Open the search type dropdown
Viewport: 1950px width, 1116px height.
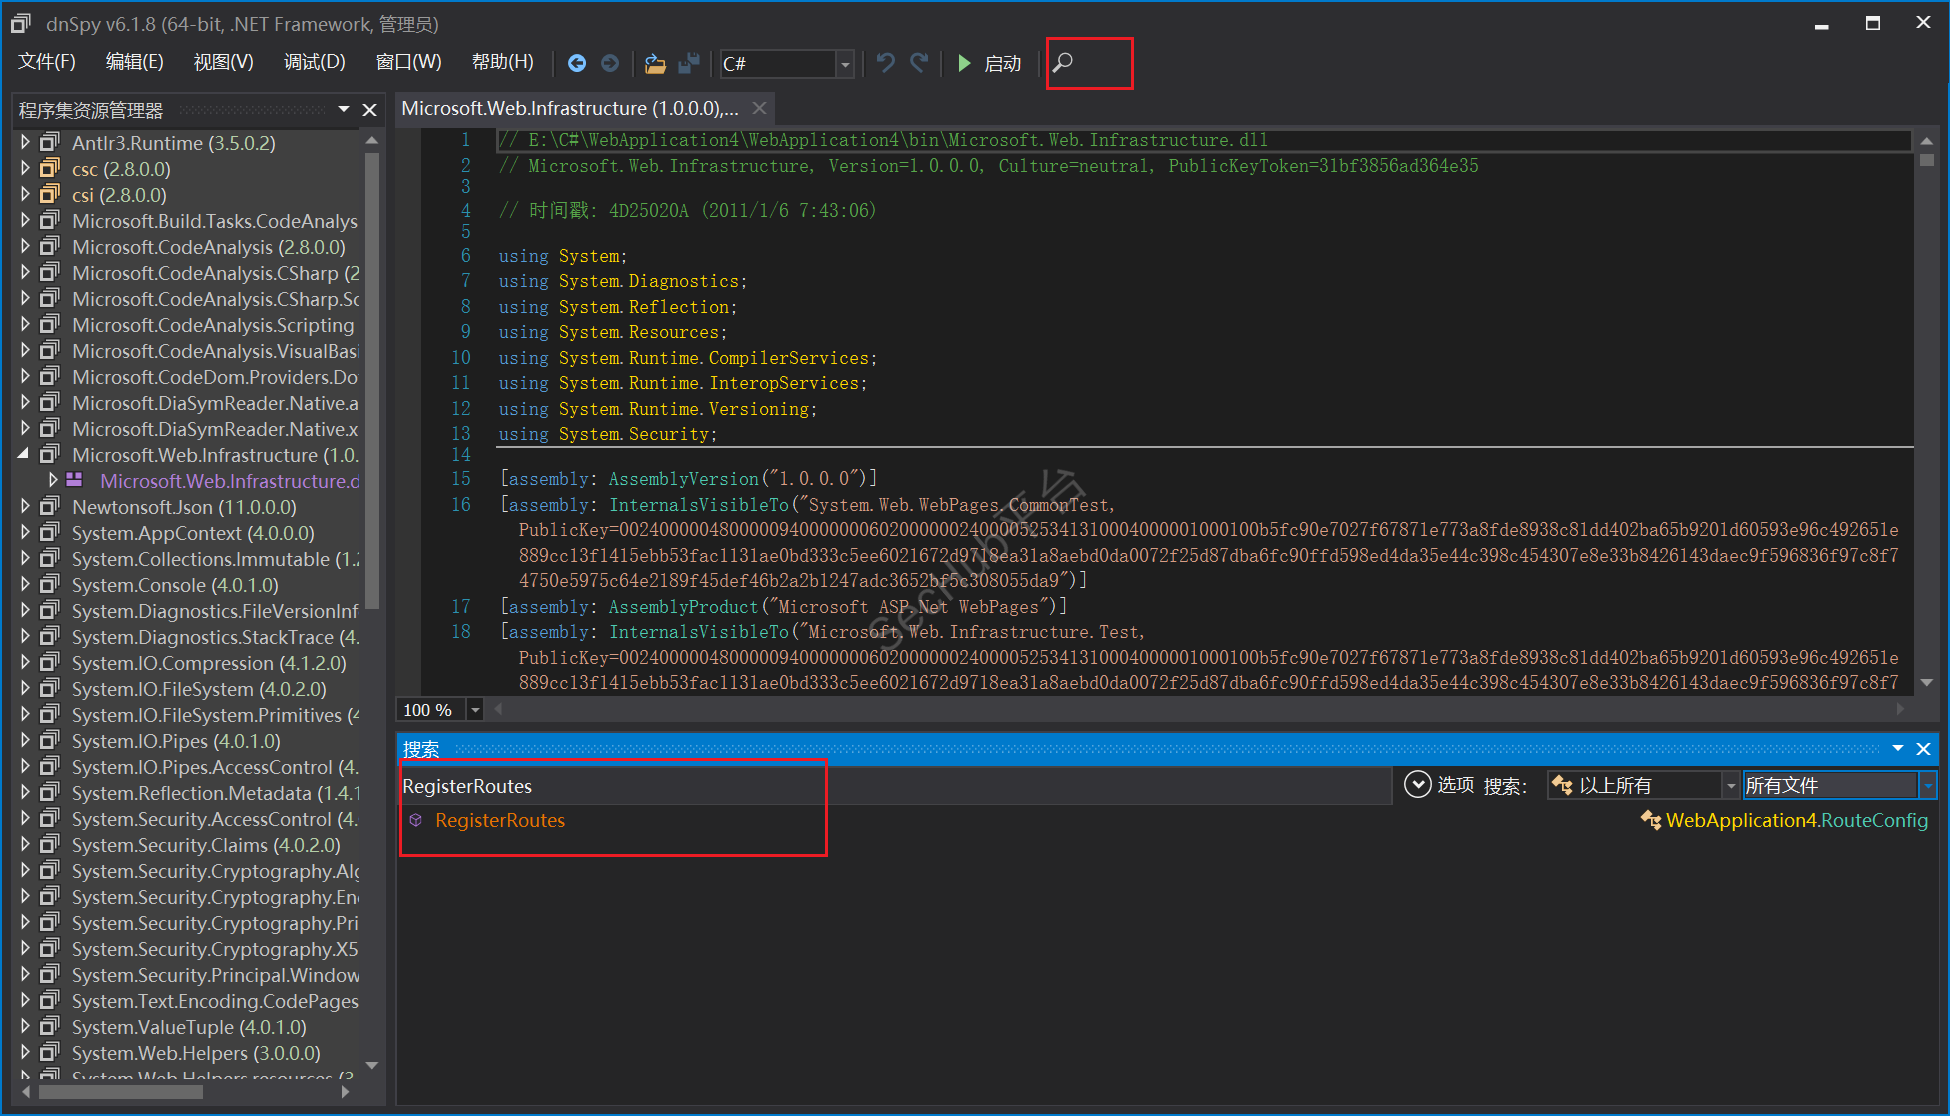point(1730,786)
